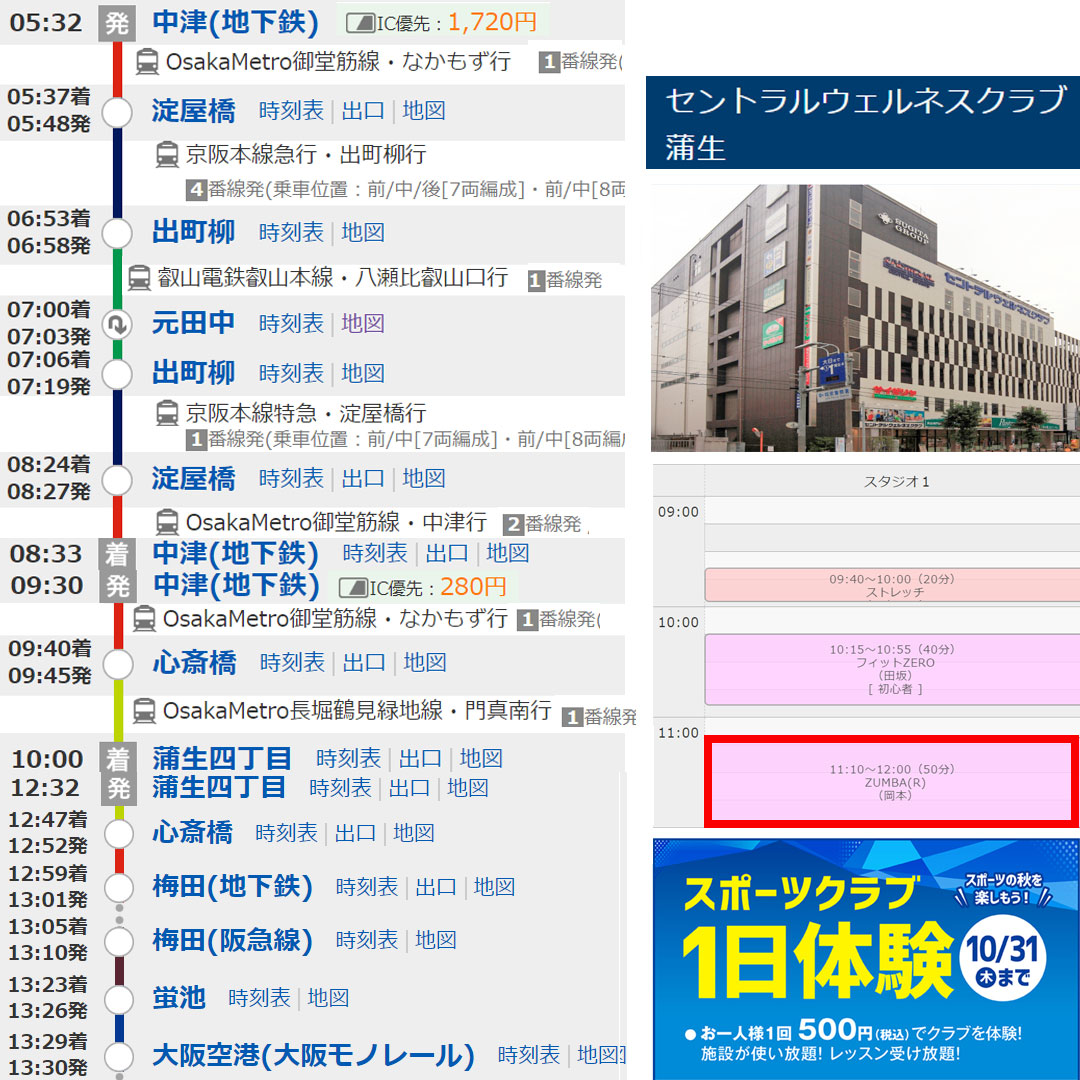Open 時刻表 for 09:40 arrival 心斎橋

[x=292, y=663]
